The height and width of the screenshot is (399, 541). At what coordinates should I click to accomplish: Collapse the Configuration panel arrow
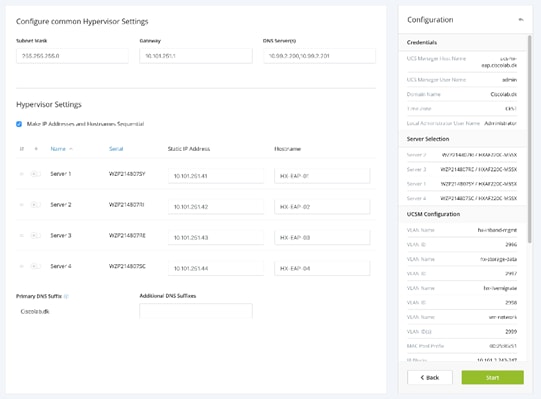pyautogui.click(x=521, y=20)
